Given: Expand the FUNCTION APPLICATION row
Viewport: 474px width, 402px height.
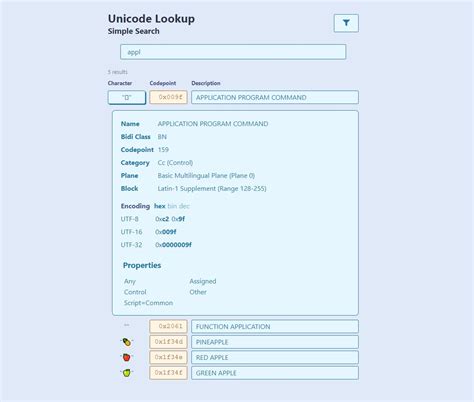Looking at the screenshot, I should pyautogui.click(x=275, y=326).
